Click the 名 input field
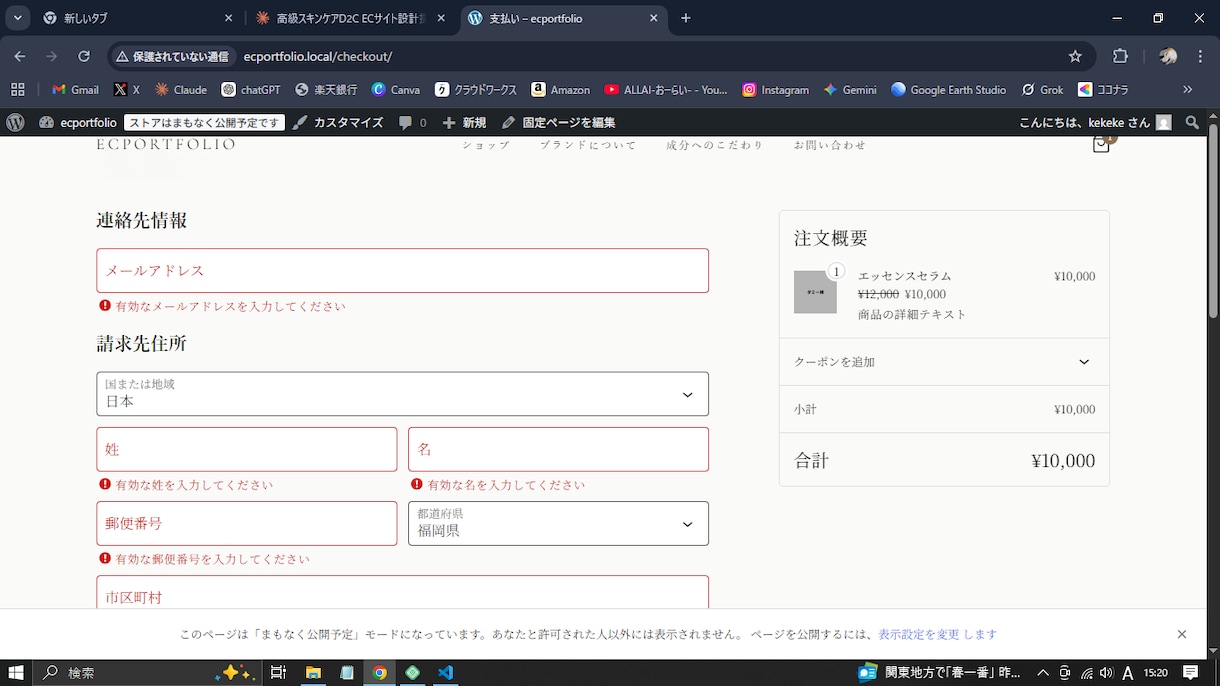Screen dimensions: 1220x686 558,449
